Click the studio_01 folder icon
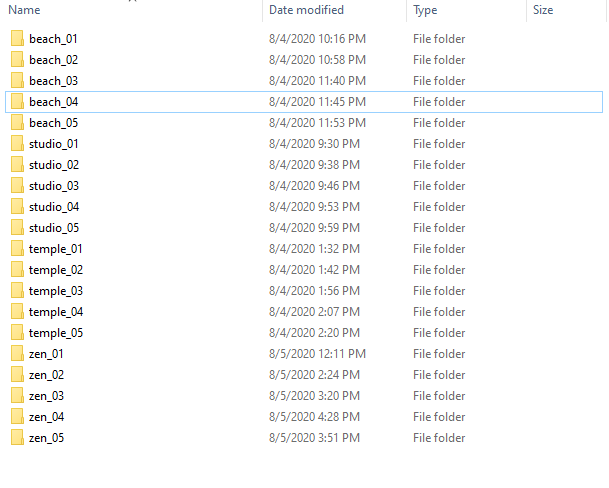This screenshot has height=488, width=609. tap(17, 143)
